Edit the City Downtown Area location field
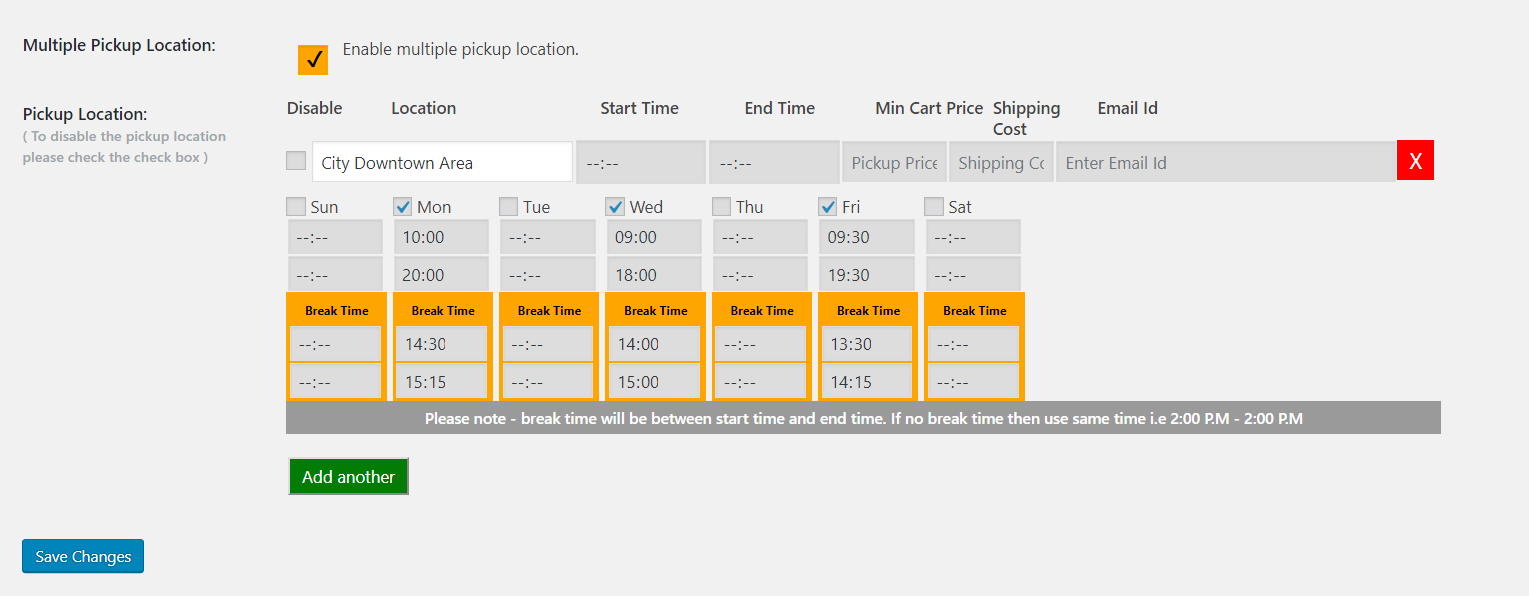The image size is (1529, 596). (x=442, y=162)
